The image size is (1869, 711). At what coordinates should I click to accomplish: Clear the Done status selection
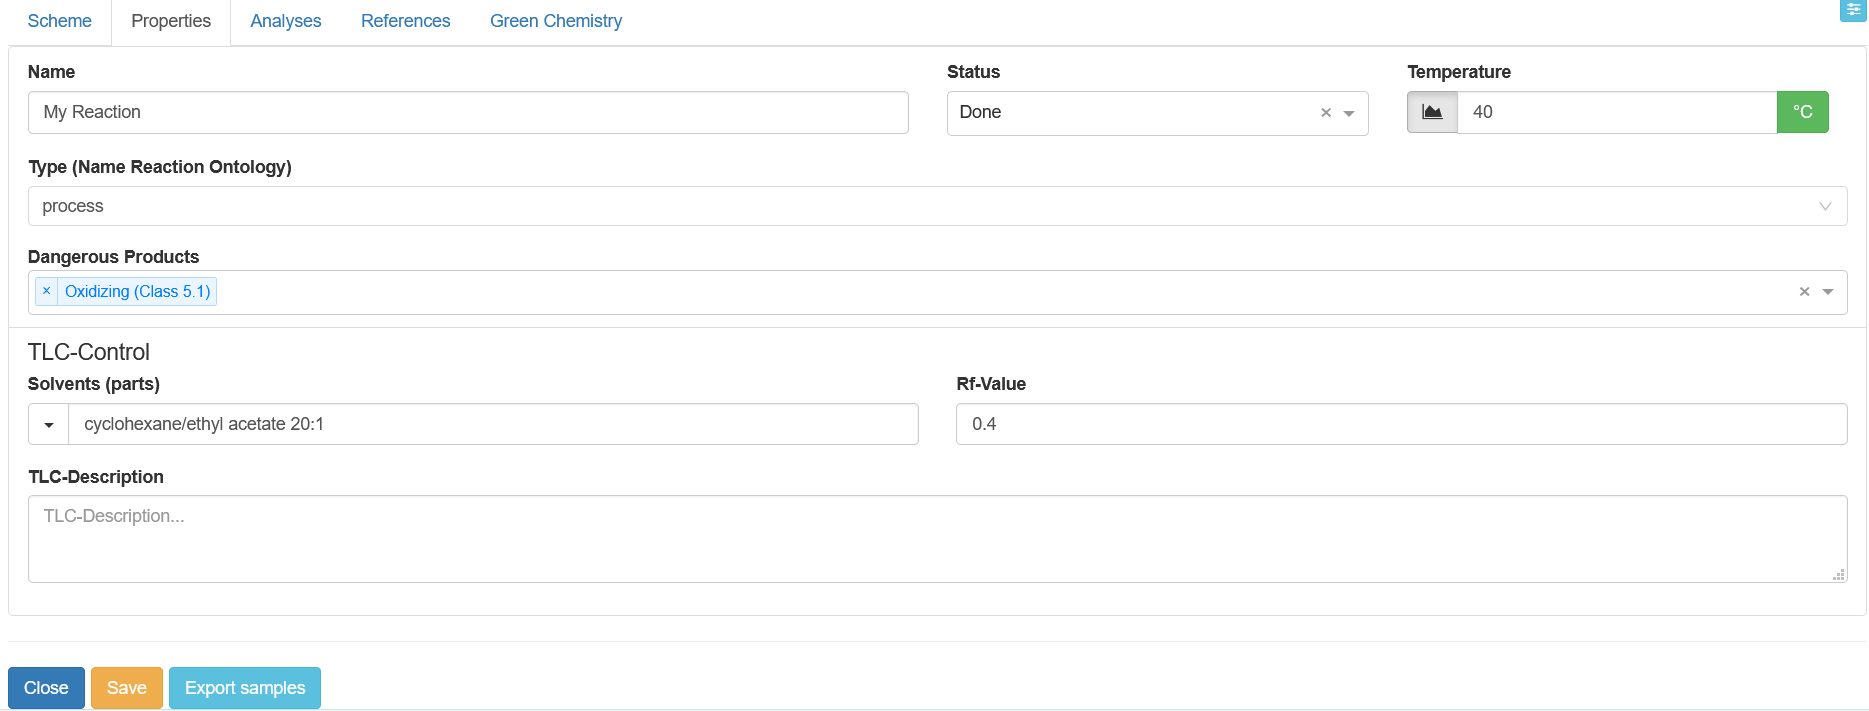point(1326,113)
